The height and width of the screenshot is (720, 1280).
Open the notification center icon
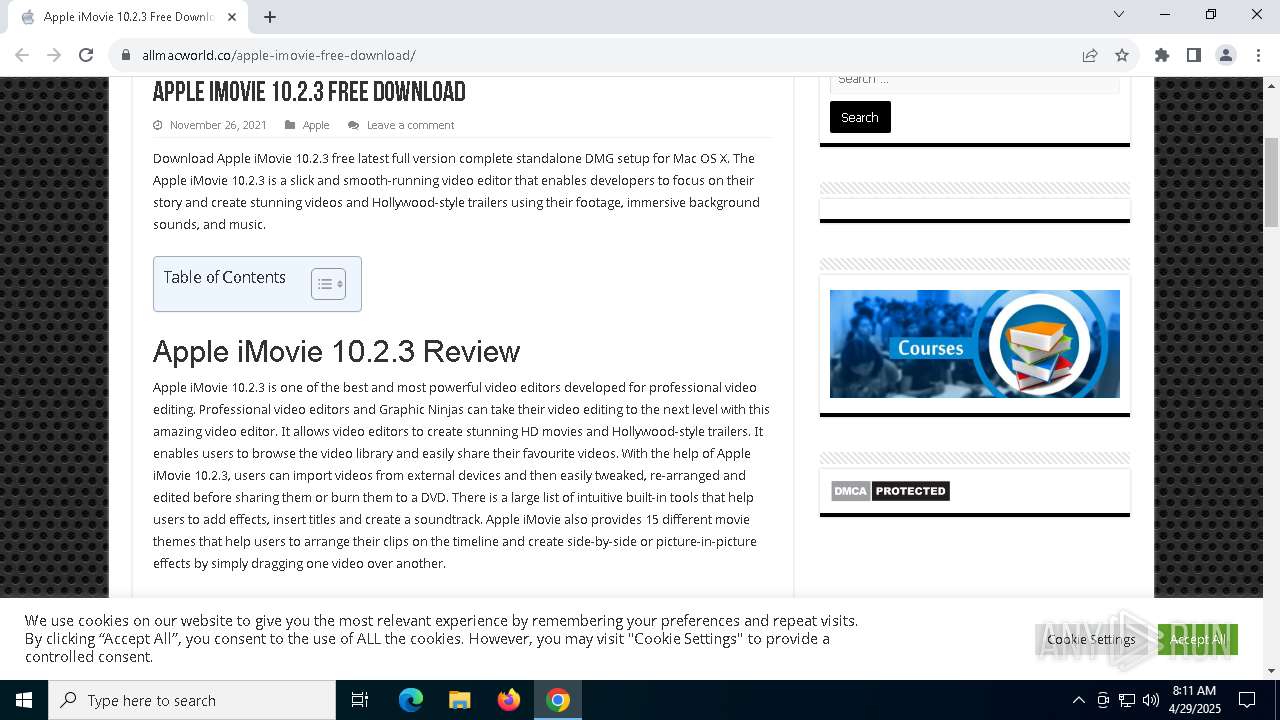tap(1247, 700)
